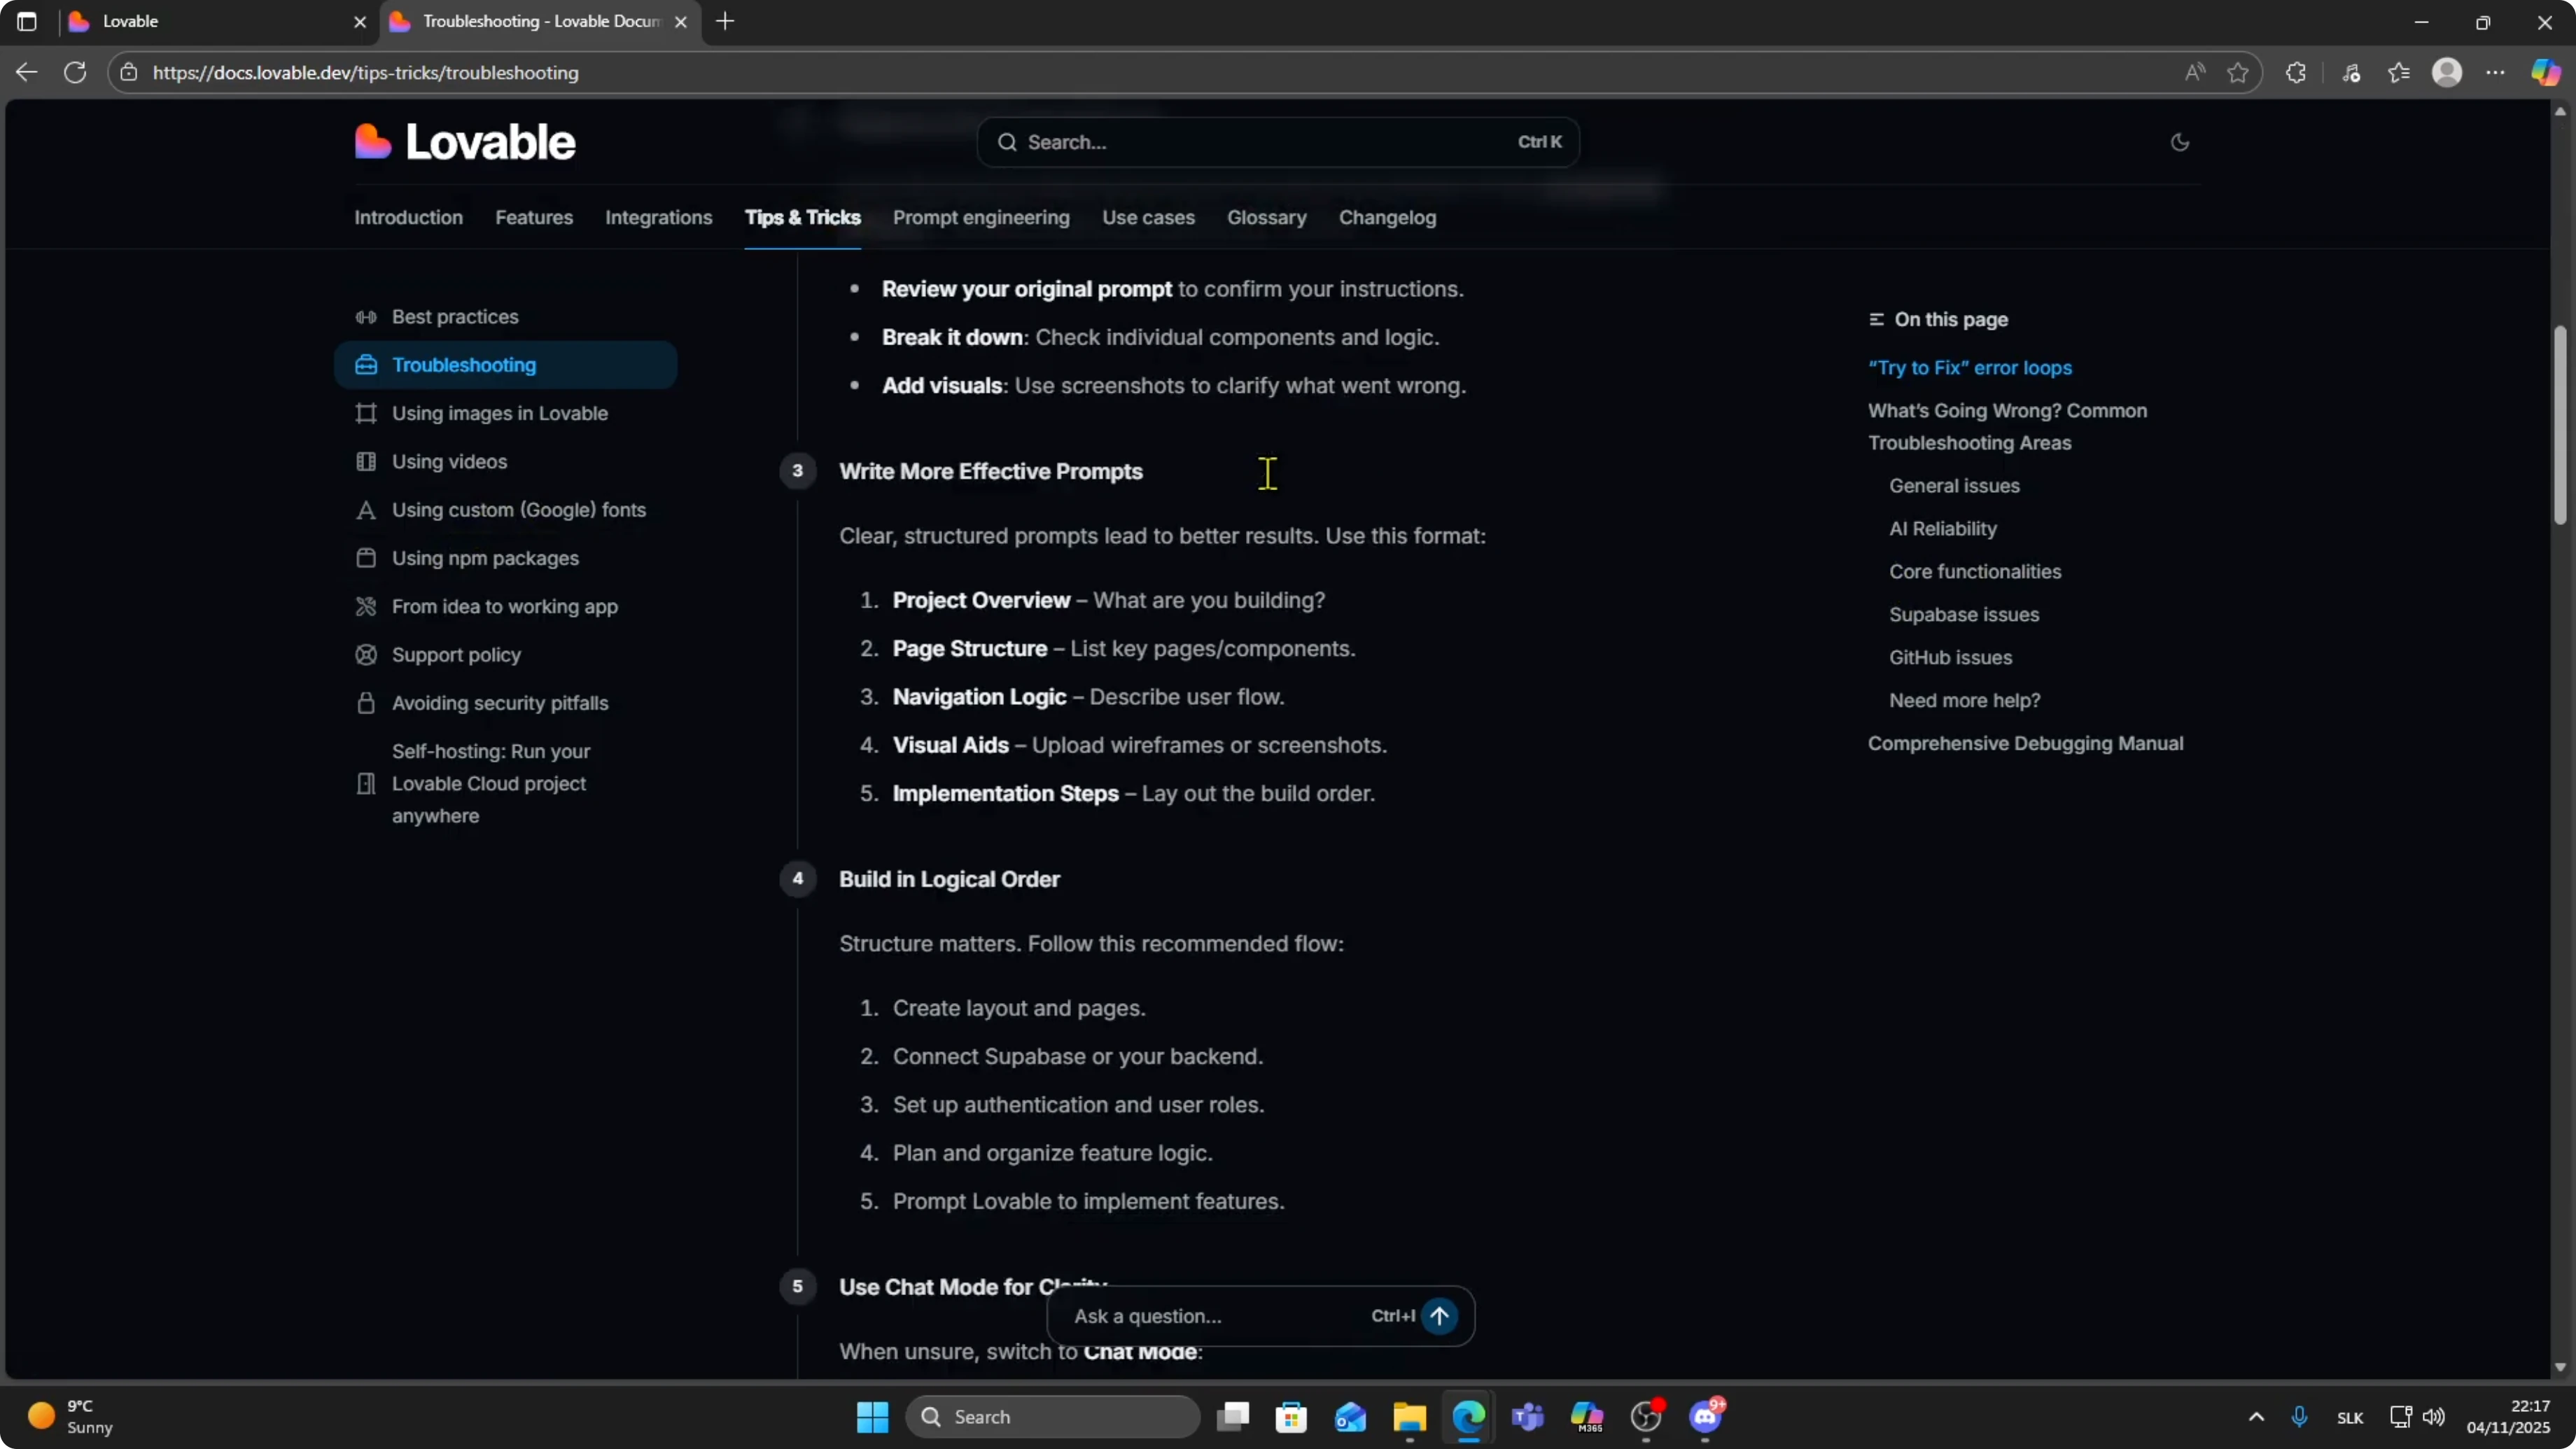Jump to Comprehensive Debugging Manual
Screen dimensions: 2576x1449
pyautogui.click(x=2025, y=743)
